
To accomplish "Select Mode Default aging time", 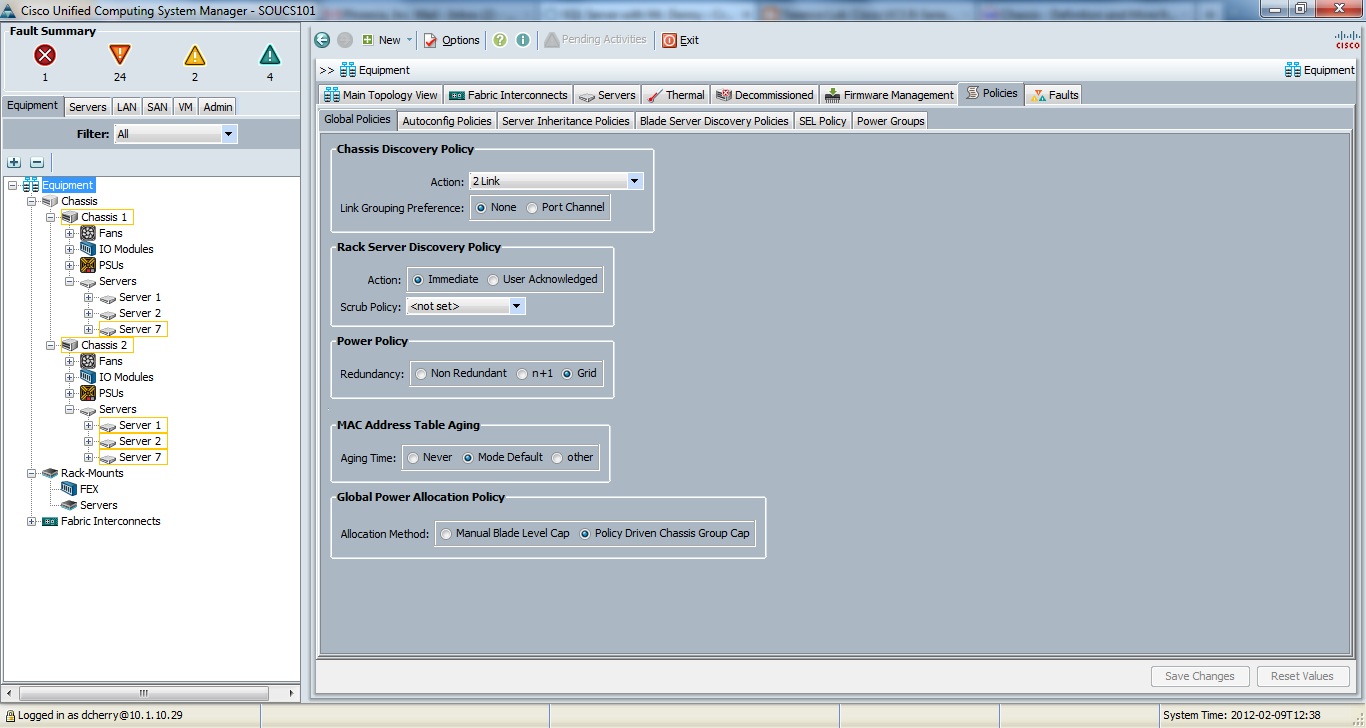I will click(468, 458).
